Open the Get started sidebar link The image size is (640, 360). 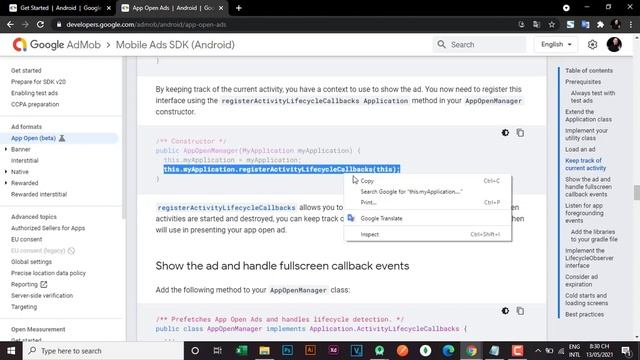[x=26, y=71]
